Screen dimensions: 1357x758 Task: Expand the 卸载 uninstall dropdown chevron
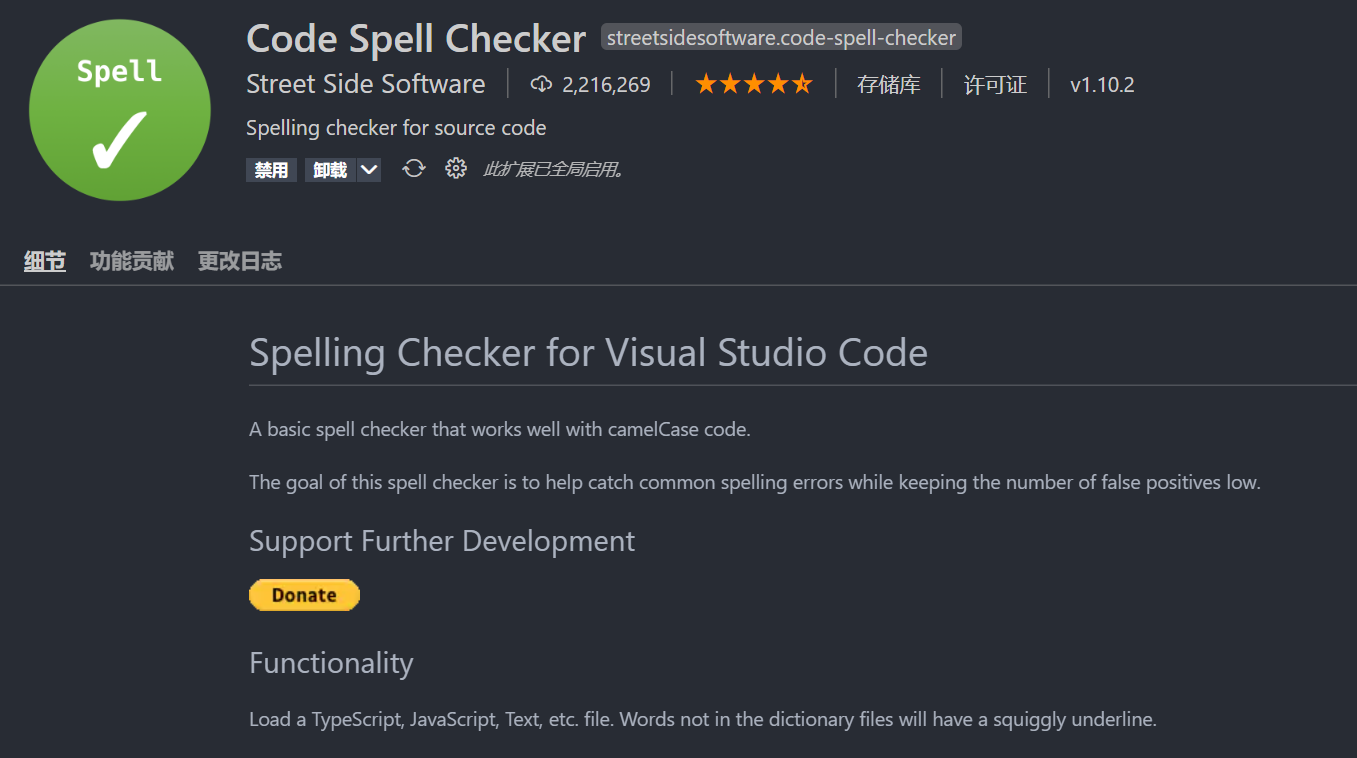(x=368, y=169)
